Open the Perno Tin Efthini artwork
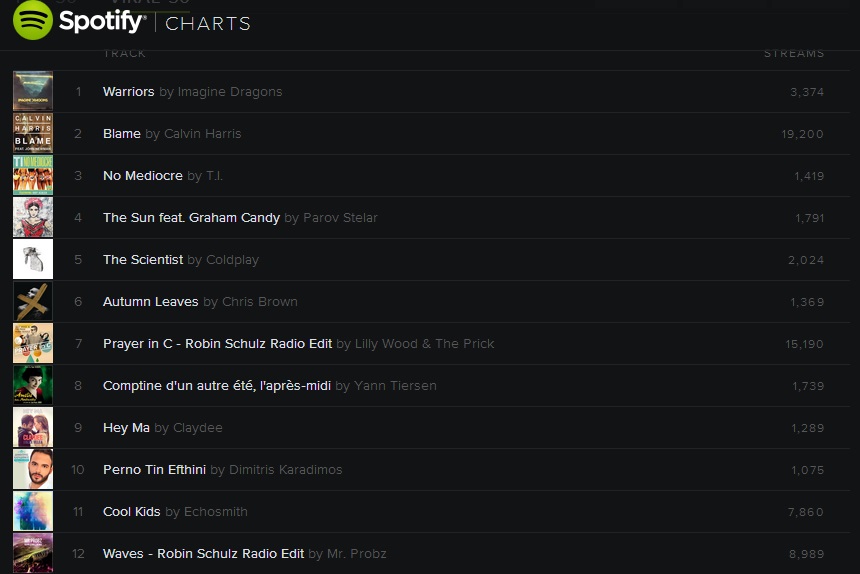 pyautogui.click(x=33, y=469)
